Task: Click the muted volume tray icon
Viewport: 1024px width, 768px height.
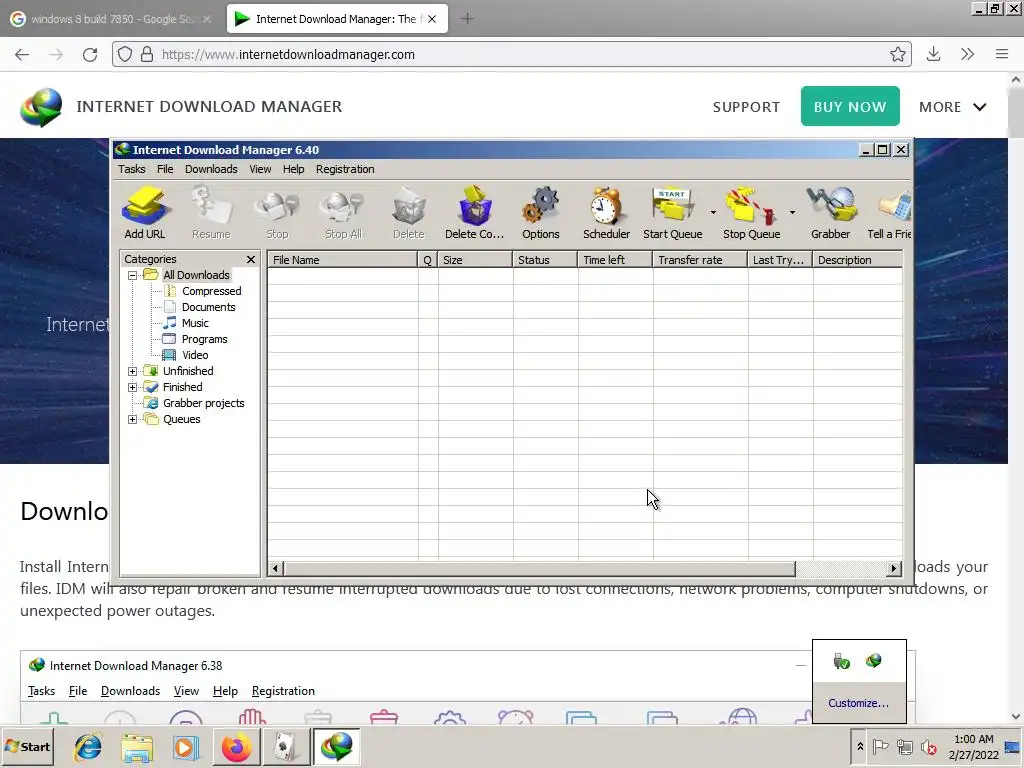Action: (928, 746)
